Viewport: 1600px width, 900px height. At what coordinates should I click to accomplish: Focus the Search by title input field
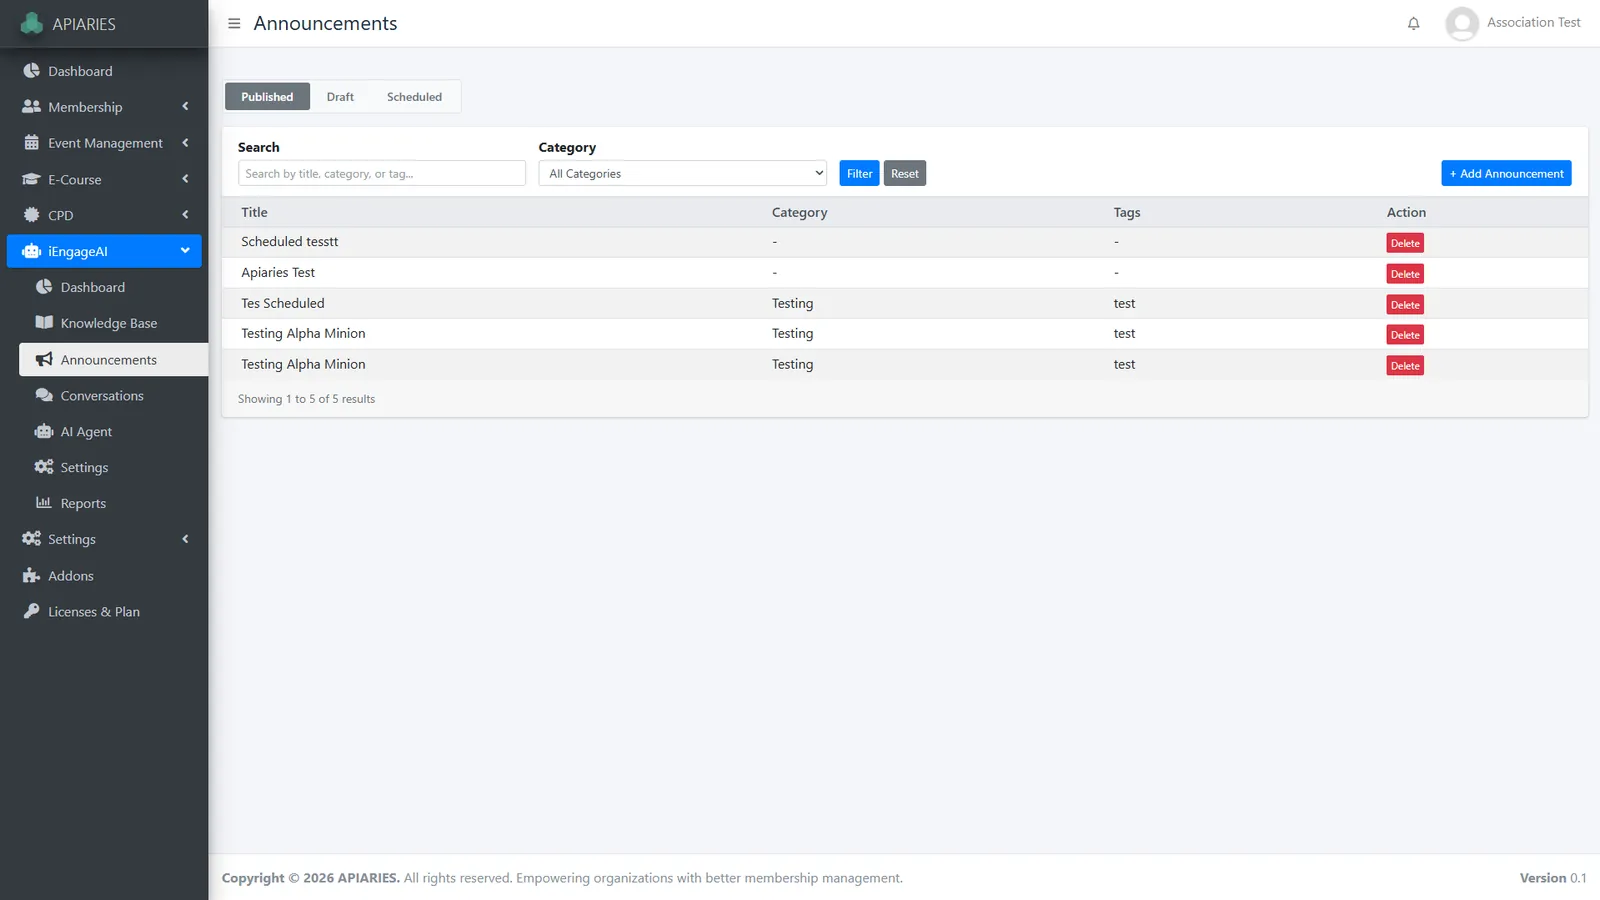click(x=382, y=173)
